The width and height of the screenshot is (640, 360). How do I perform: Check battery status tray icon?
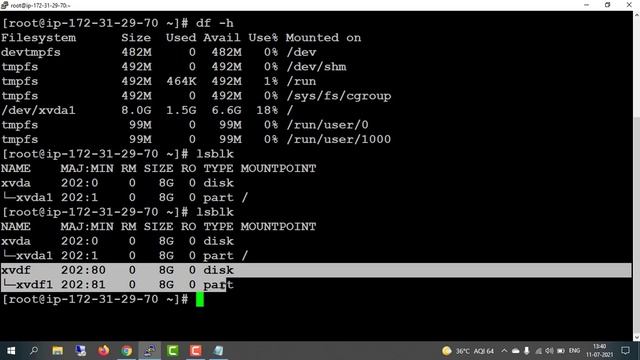tap(561, 351)
